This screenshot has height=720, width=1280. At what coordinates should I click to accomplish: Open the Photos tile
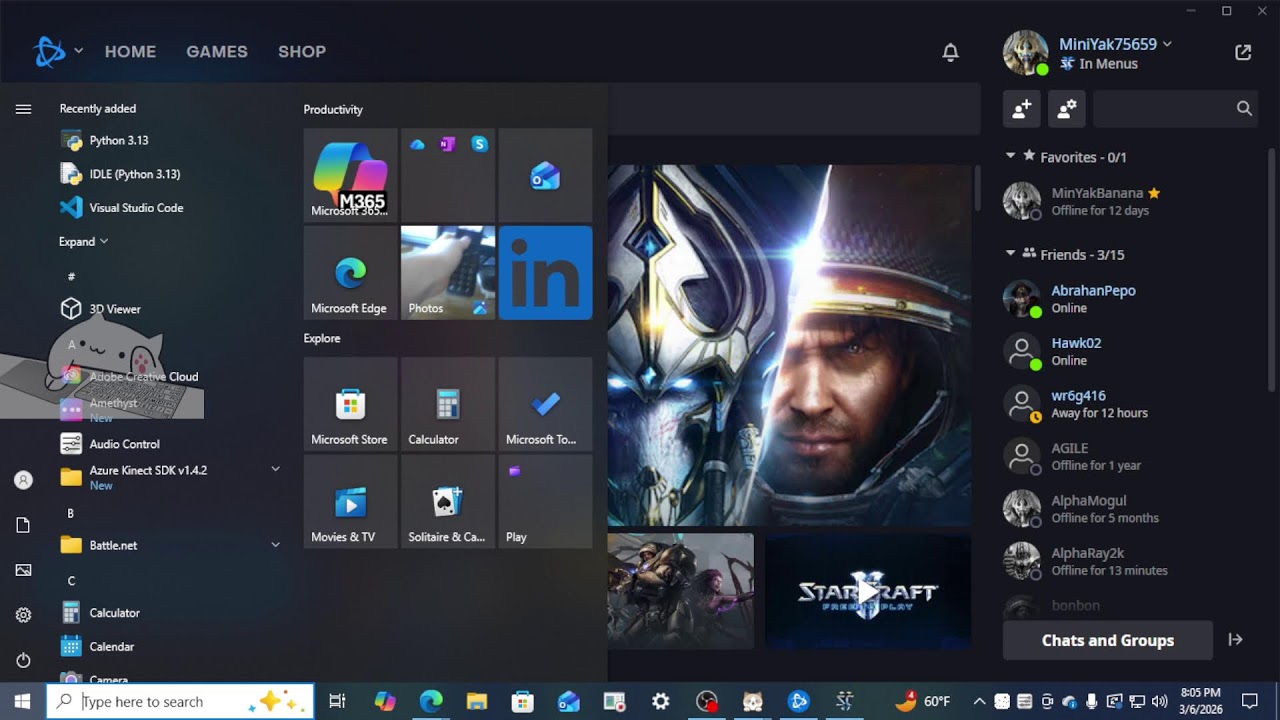[x=448, y=273]
